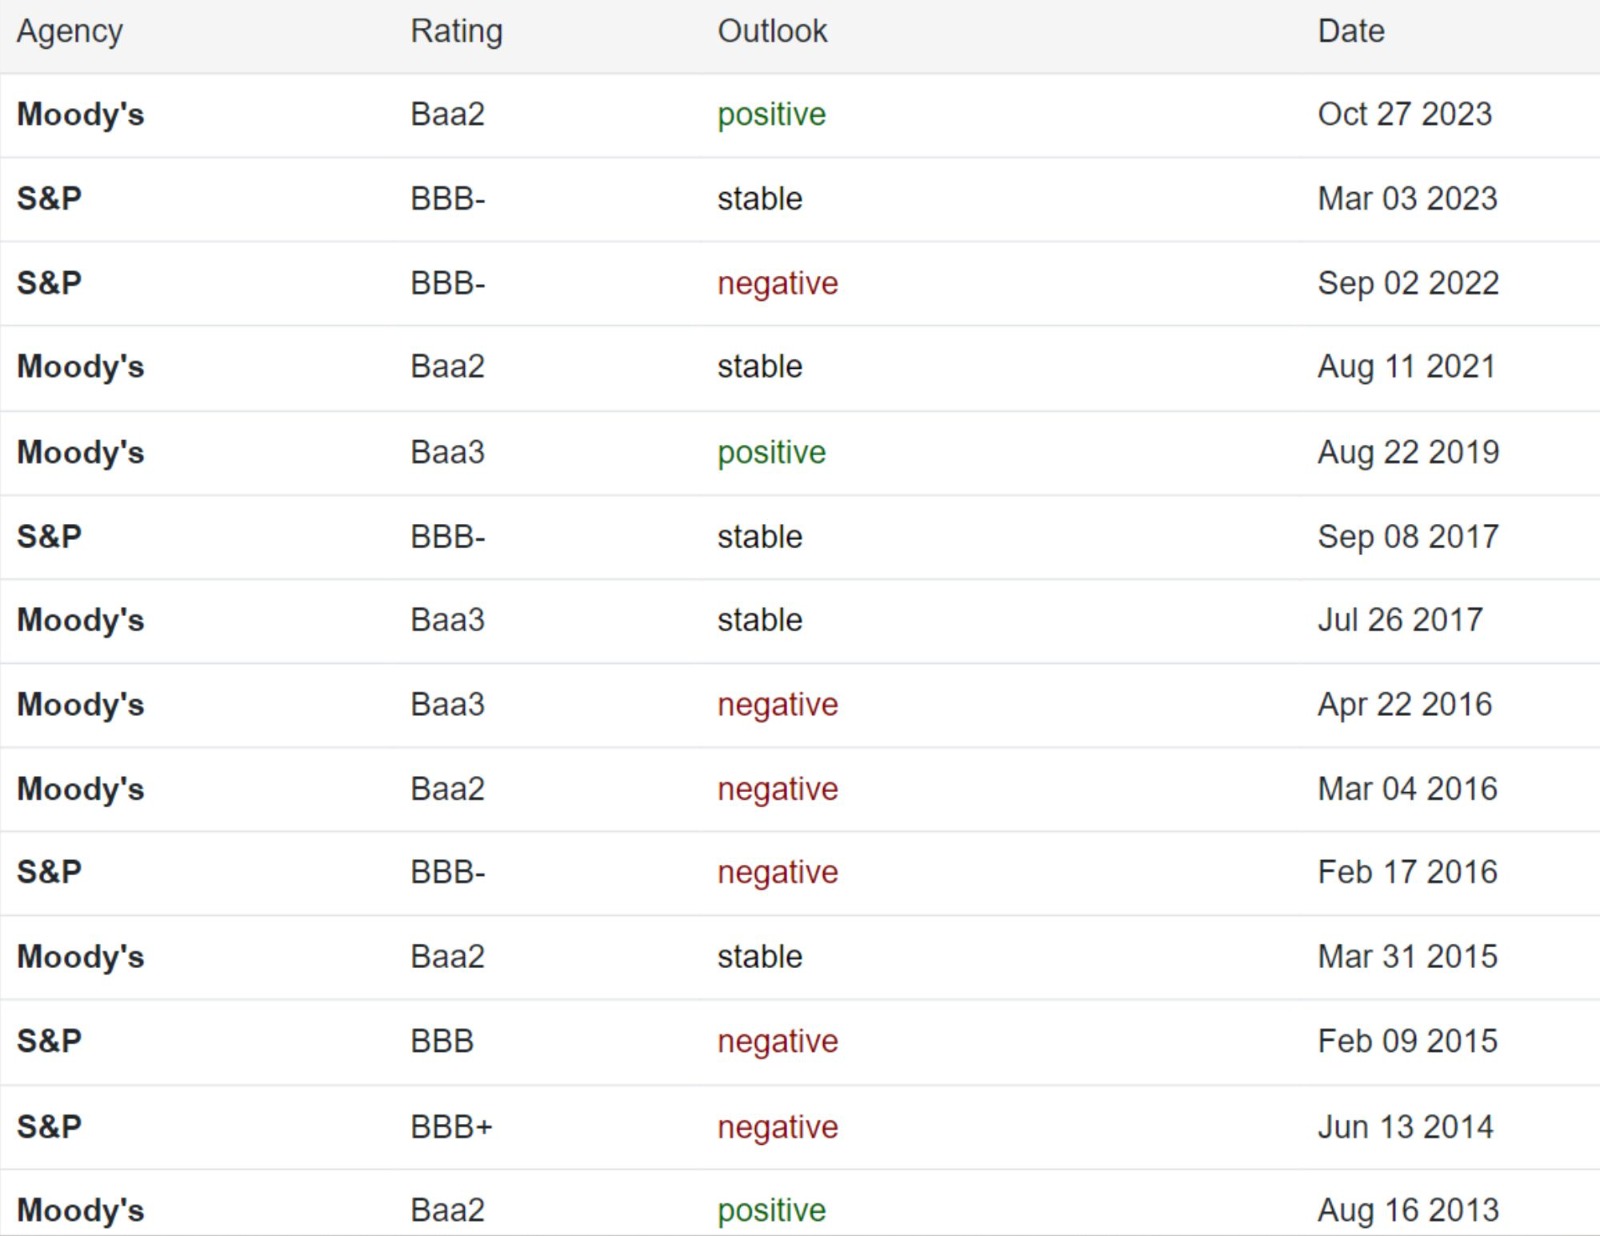Click the Outlook column header
Screen dimensions: 1600x1236
pyautogui.click(x=772, y=31)
